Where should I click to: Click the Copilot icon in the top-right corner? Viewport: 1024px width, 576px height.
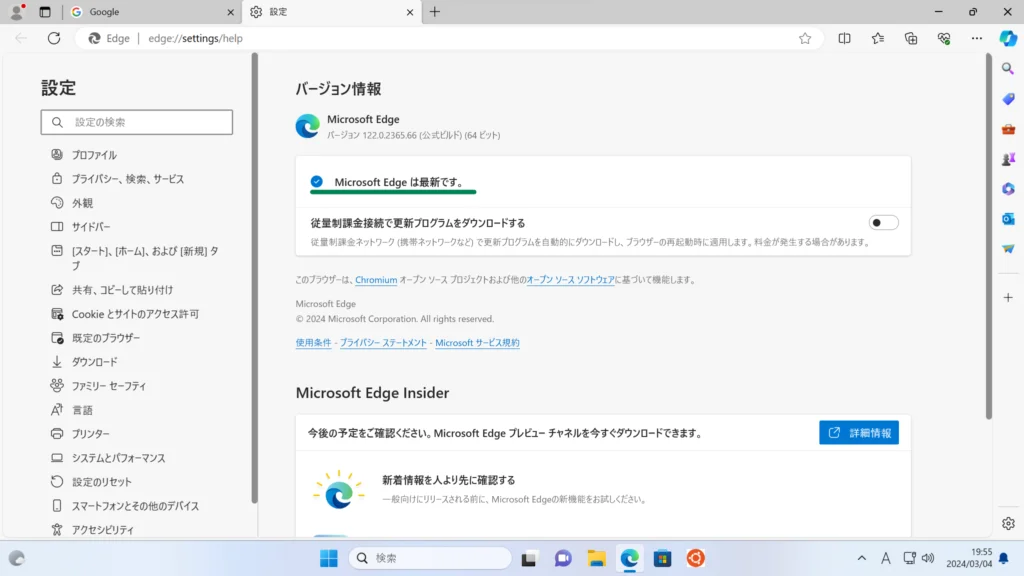(x=1008, y=38)
